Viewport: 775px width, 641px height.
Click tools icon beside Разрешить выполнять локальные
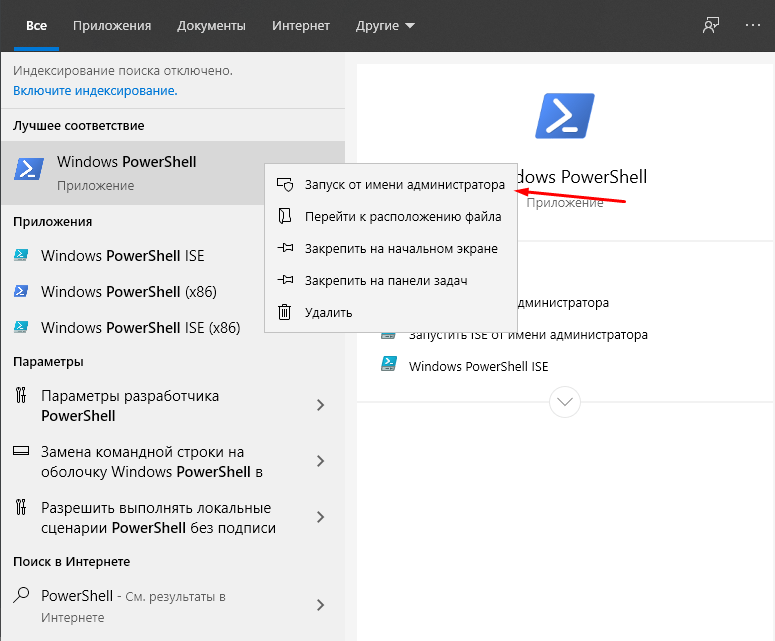tap(21, 507)
